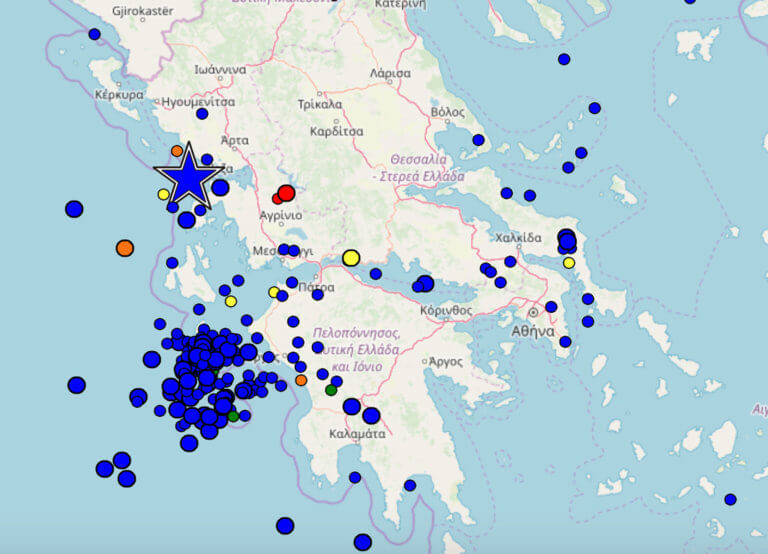Click the Τρίκαλα city label

coord(320,103)
